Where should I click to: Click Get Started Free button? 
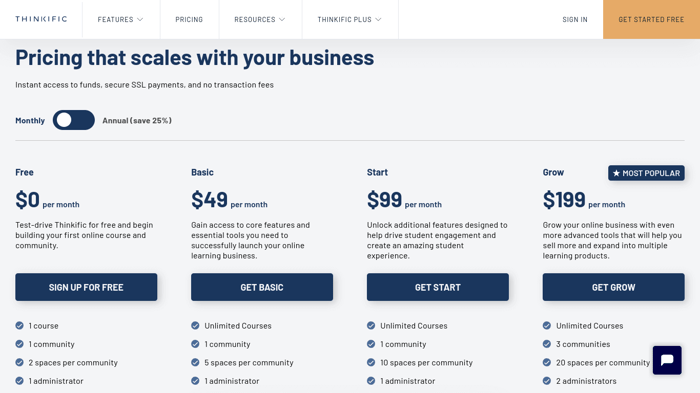(651, 19)
